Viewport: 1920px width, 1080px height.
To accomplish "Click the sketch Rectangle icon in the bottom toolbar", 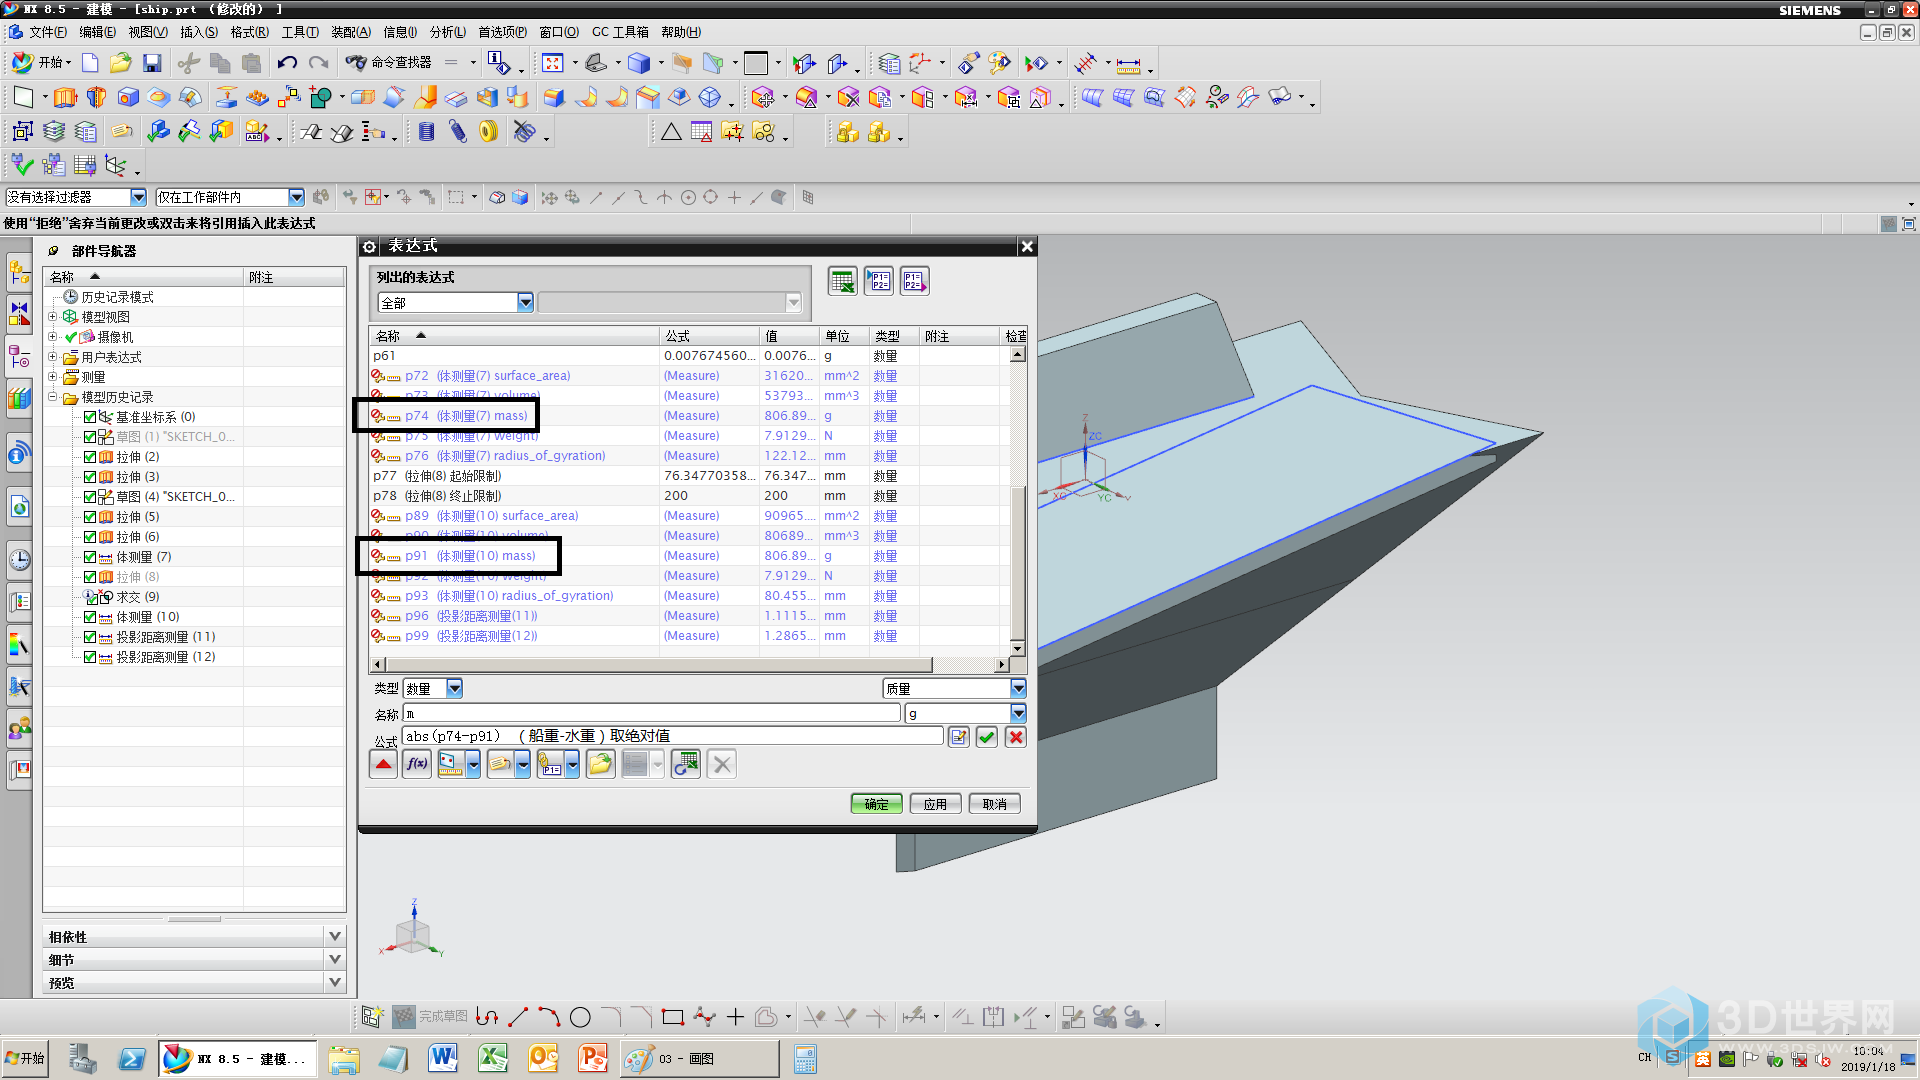I will [x=672, y=1018].
